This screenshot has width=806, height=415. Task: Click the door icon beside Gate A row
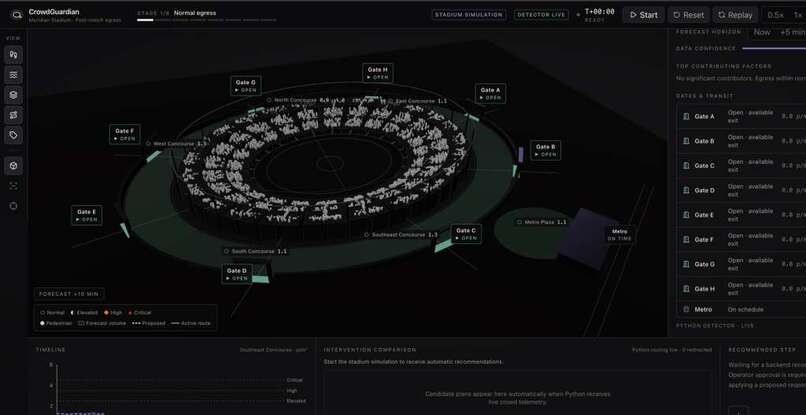pos(686,117)
